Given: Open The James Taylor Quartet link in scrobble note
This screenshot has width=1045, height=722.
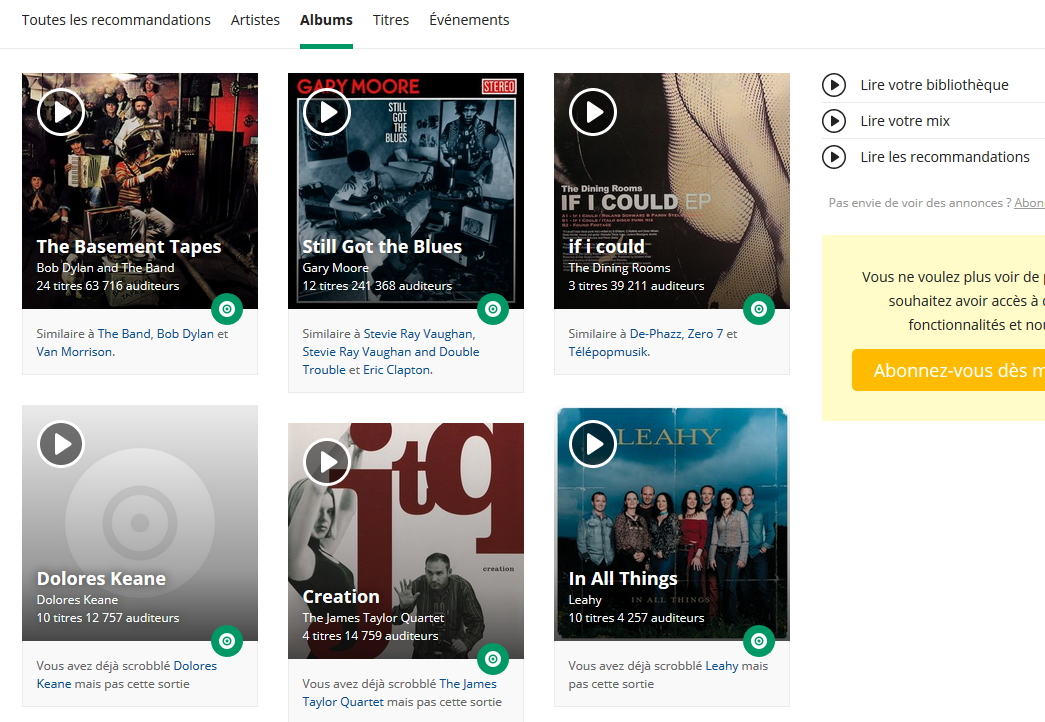Looking at the screenshot, I should [399, 693].
